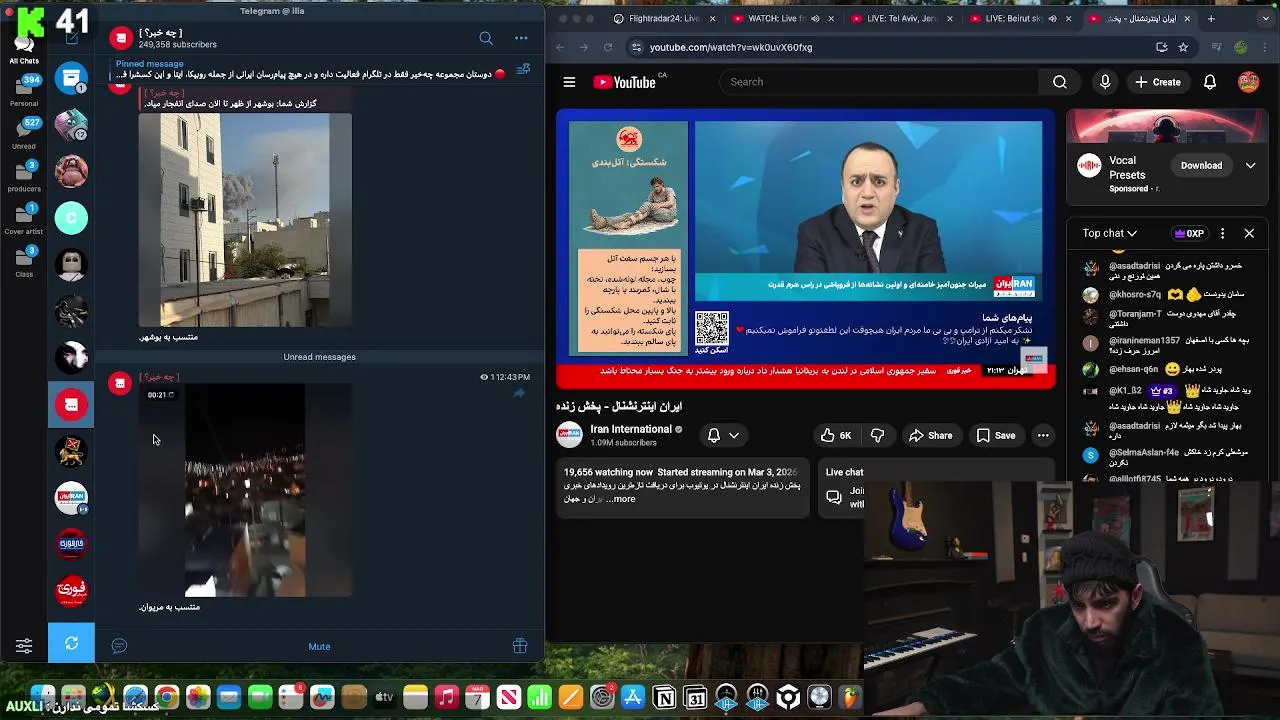Click Download on Vocal Presets ad

point(1201,166)
